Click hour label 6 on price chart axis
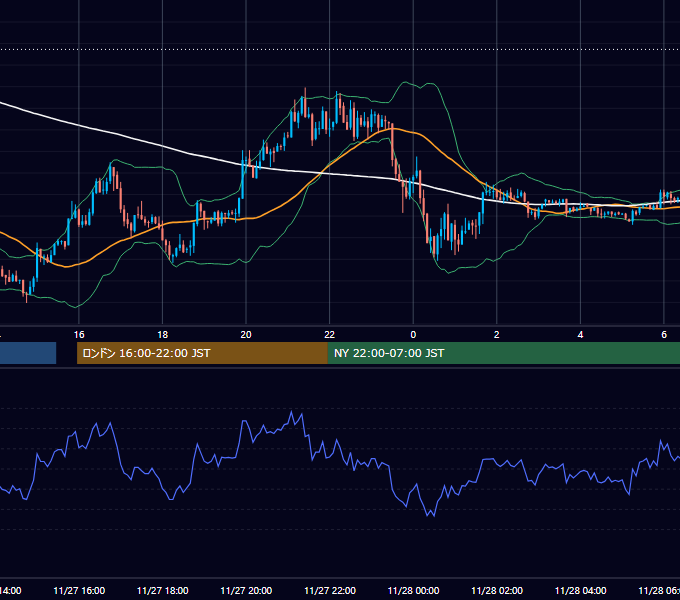 [x=664, y=335]
